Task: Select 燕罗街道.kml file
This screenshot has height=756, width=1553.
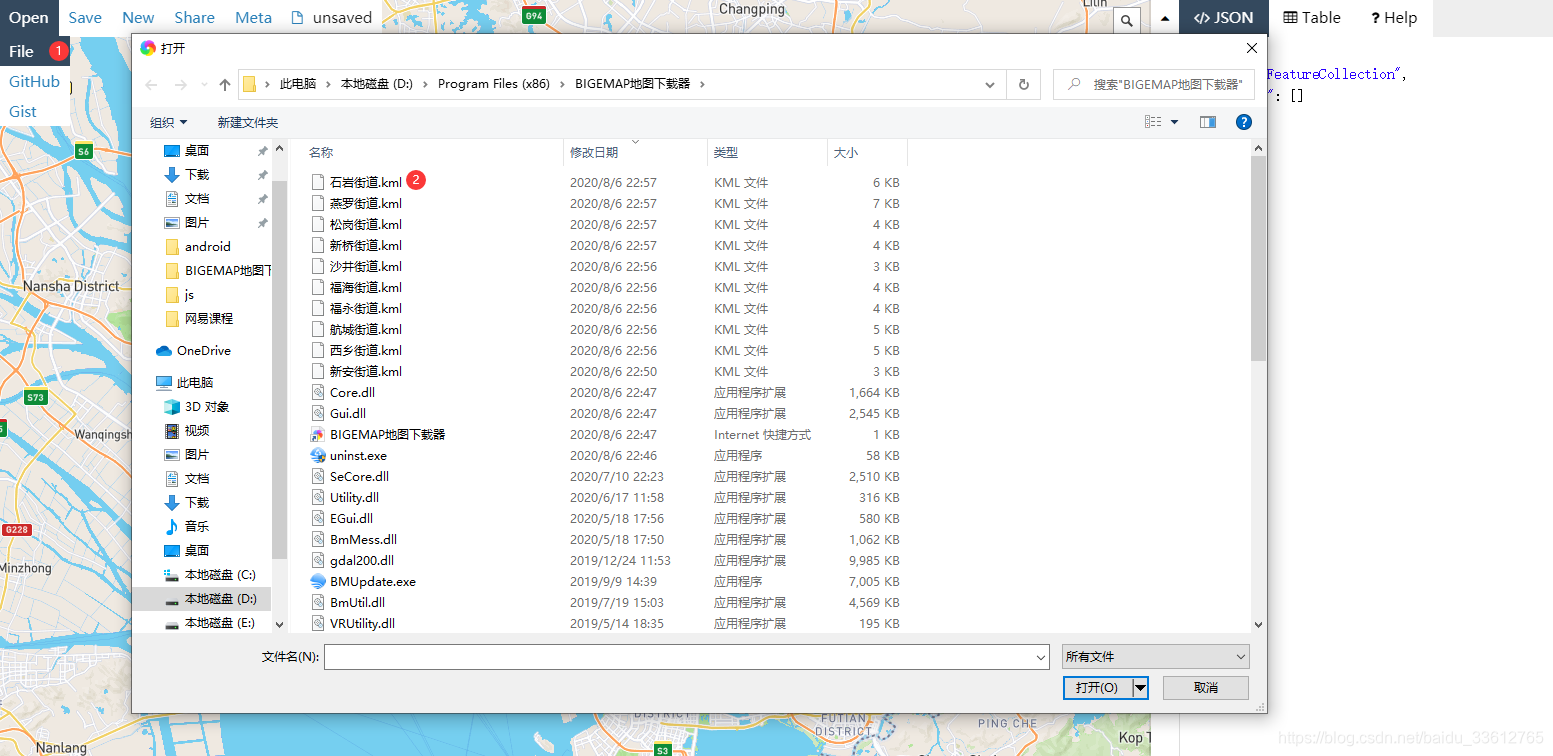Action: point(366,203)
